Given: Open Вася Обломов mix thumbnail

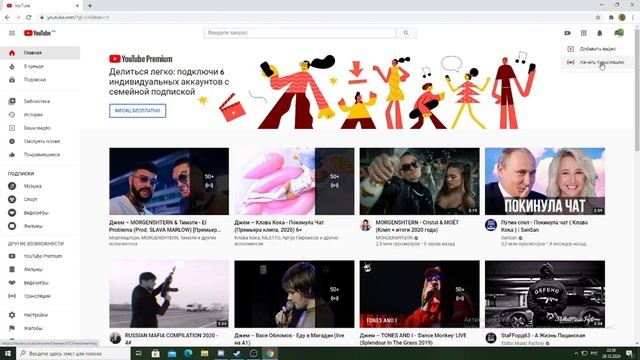Looking at the screenshot, I should click(294, 294).
